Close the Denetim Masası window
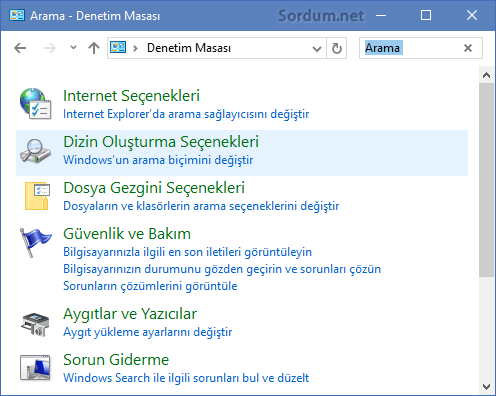This screenshot has width=496, height=396. pos(472,15)
